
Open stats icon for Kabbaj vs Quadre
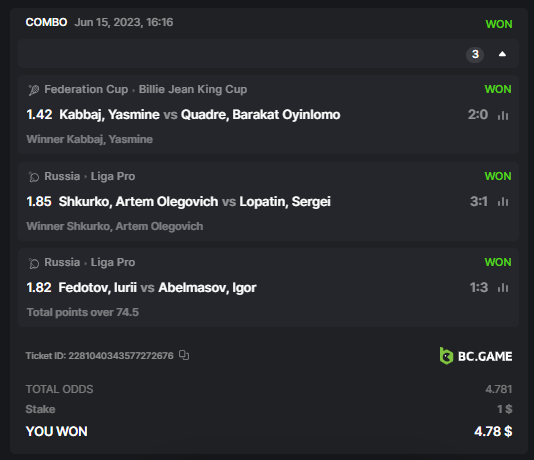(x=503, y=115)
